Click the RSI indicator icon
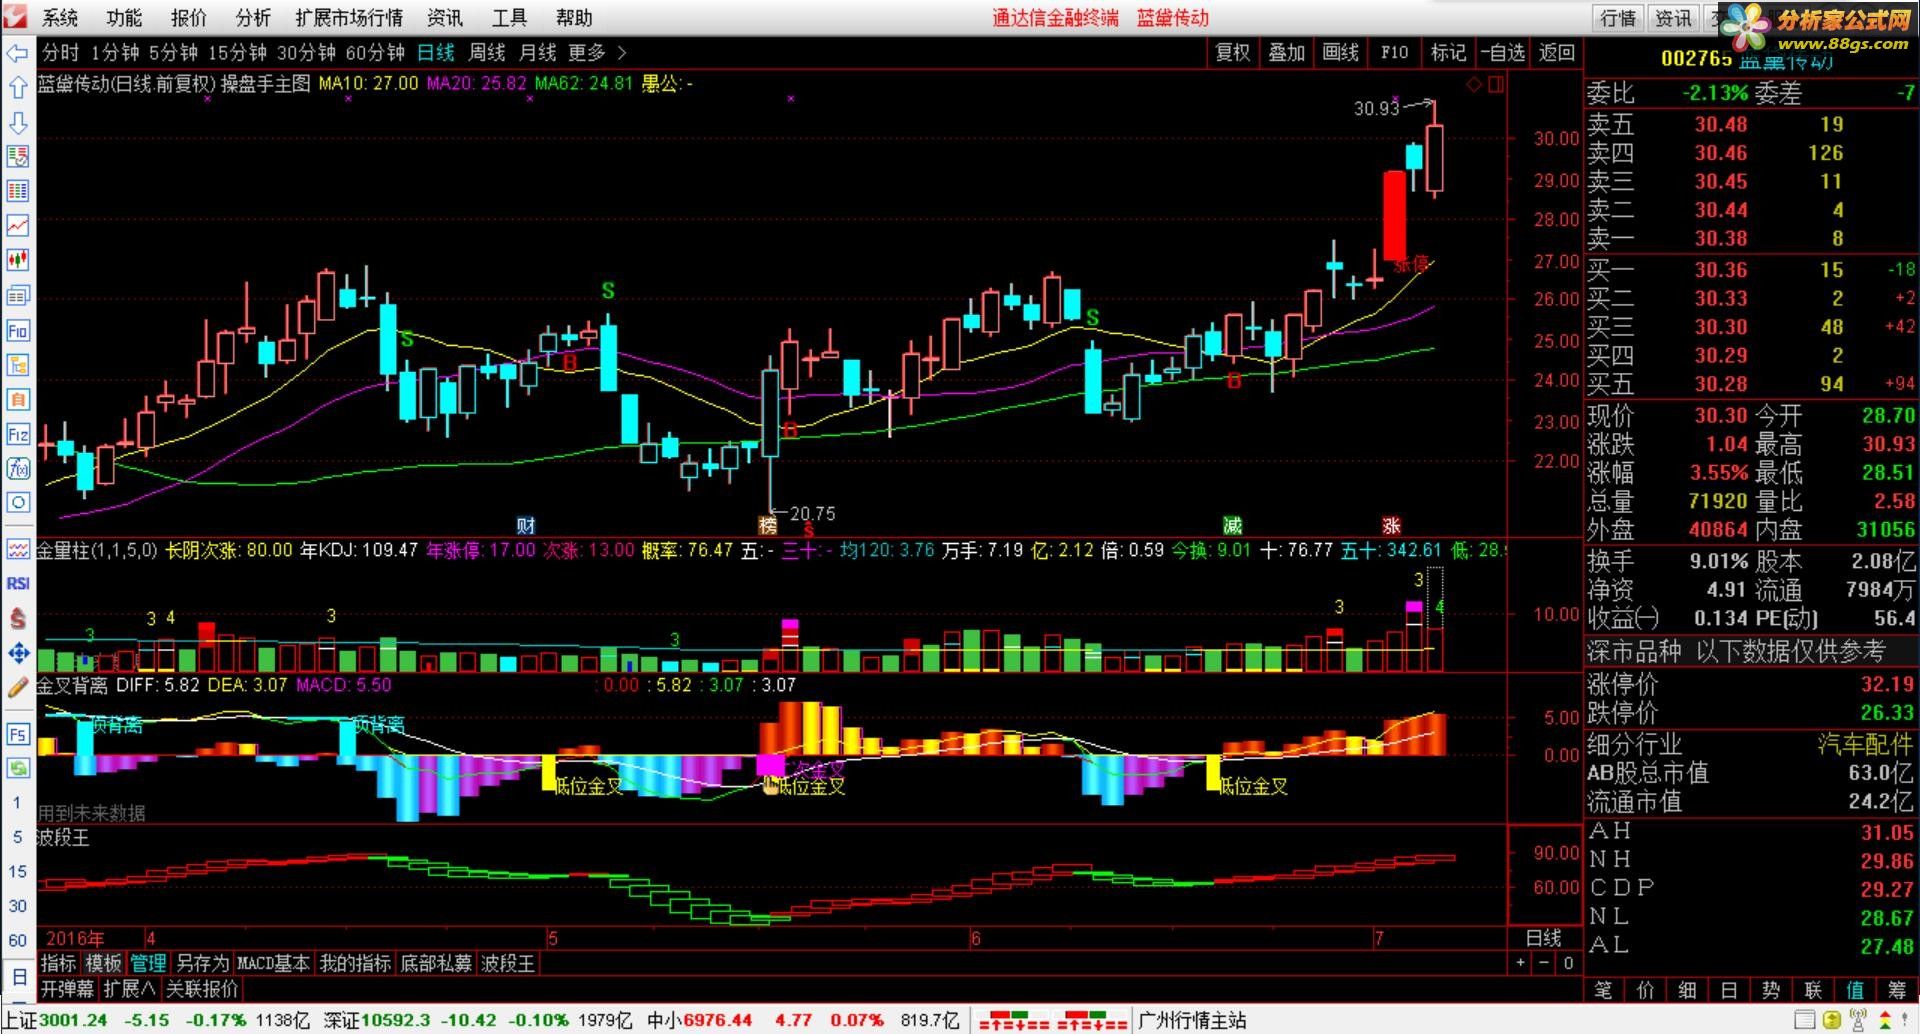This screenshot has width=1920, height=1034. coord(18,584)
